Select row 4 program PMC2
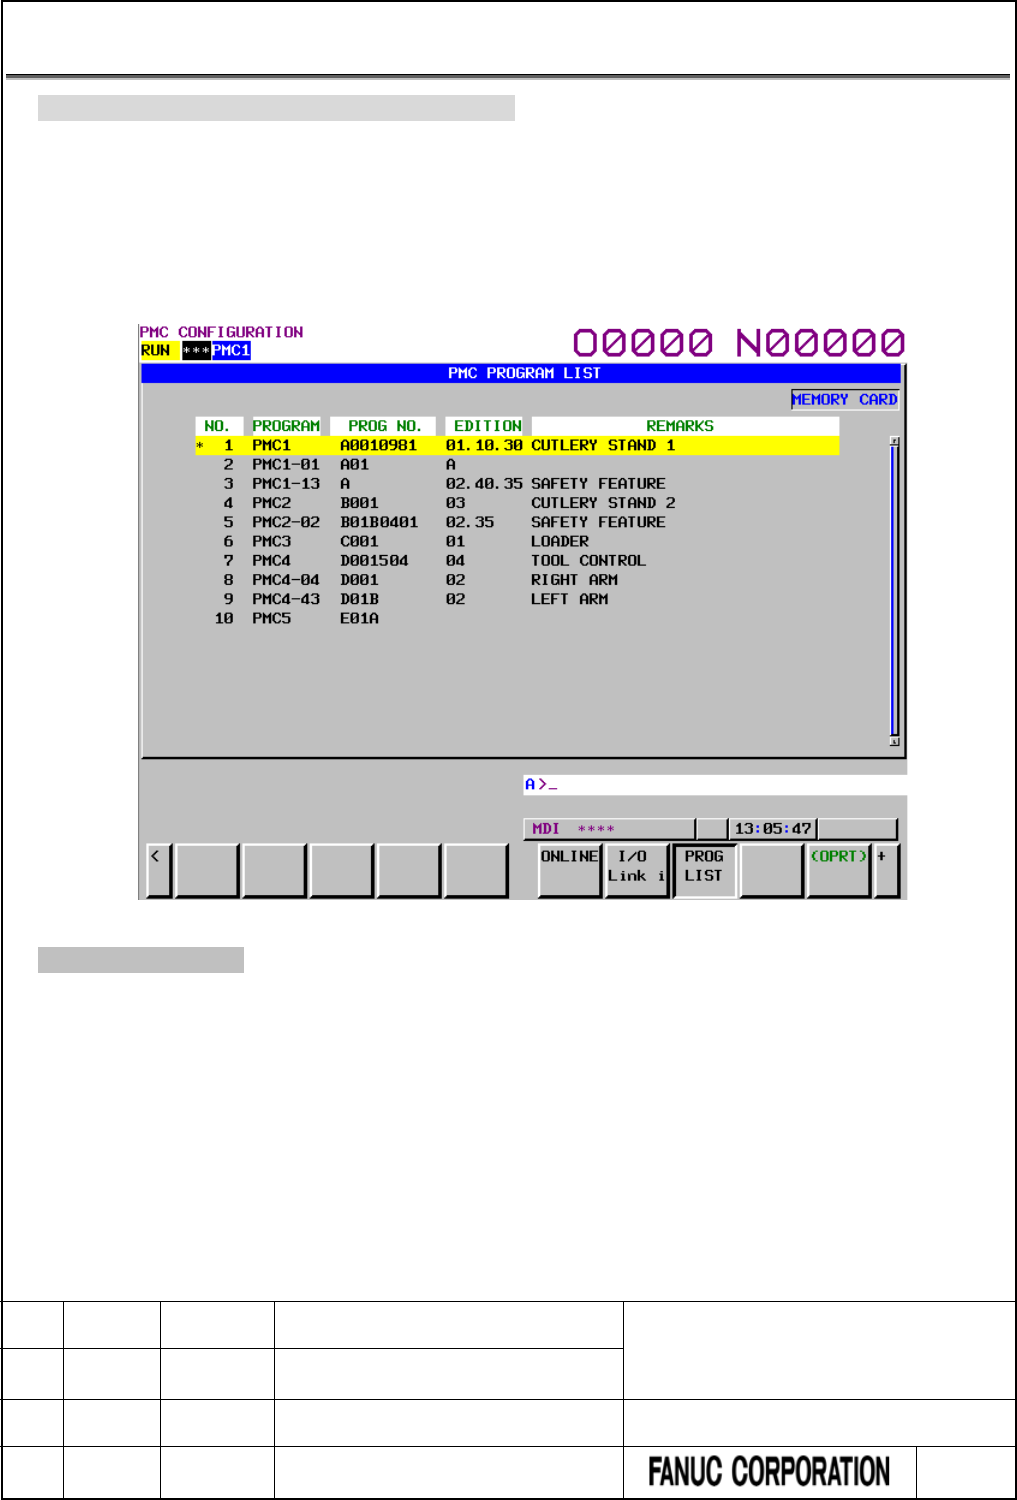Screen dimensions: 1017x1500 [x=271, y=503]
